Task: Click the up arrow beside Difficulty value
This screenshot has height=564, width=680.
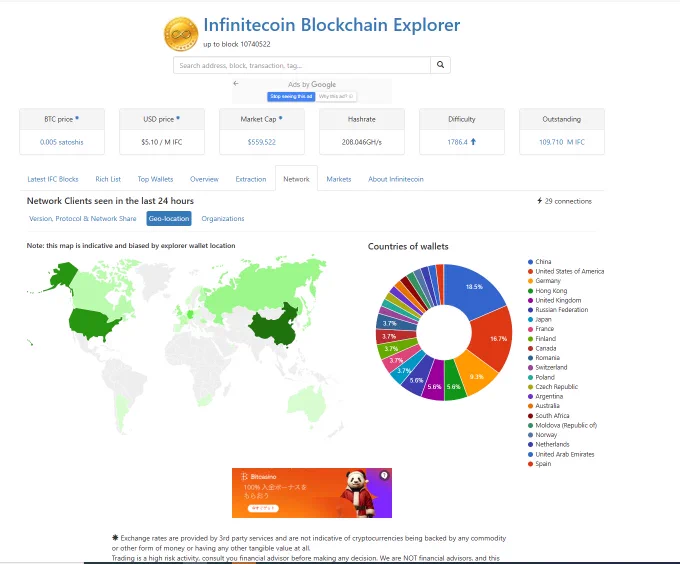Action: point(473,142)
